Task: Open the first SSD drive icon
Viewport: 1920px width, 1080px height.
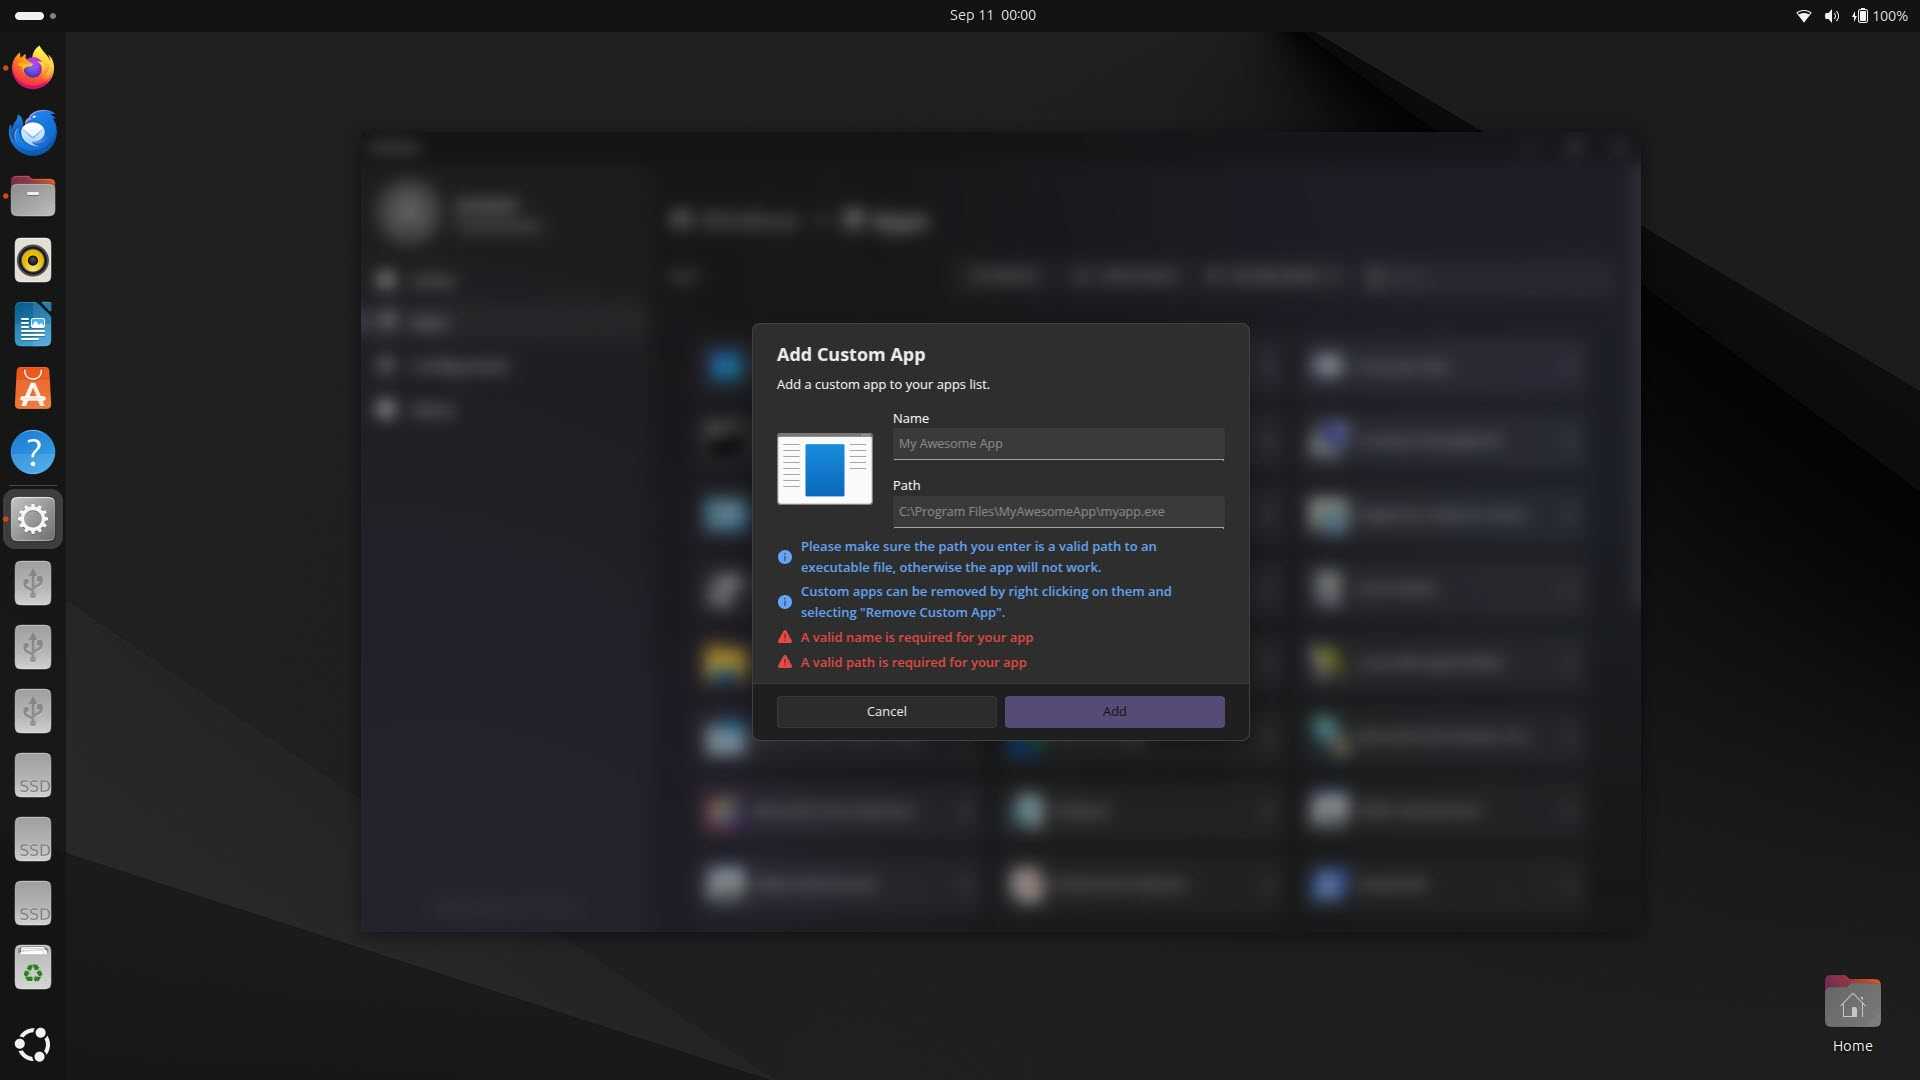Action: tap(33, 776)
